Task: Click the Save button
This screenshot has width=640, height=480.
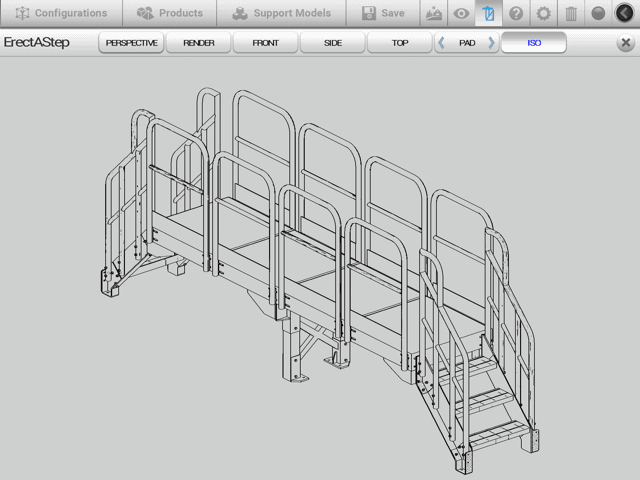Action: (383, 14)
